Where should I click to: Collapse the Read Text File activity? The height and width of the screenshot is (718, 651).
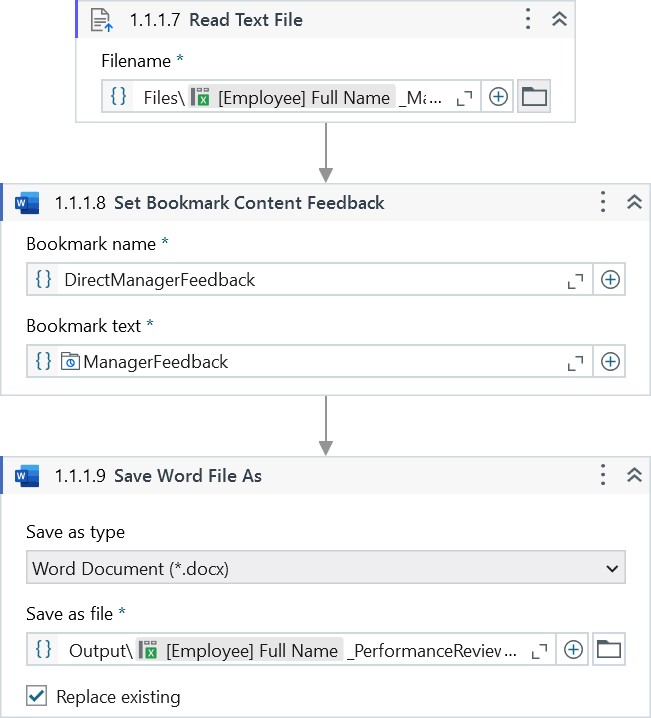point(559,19)
